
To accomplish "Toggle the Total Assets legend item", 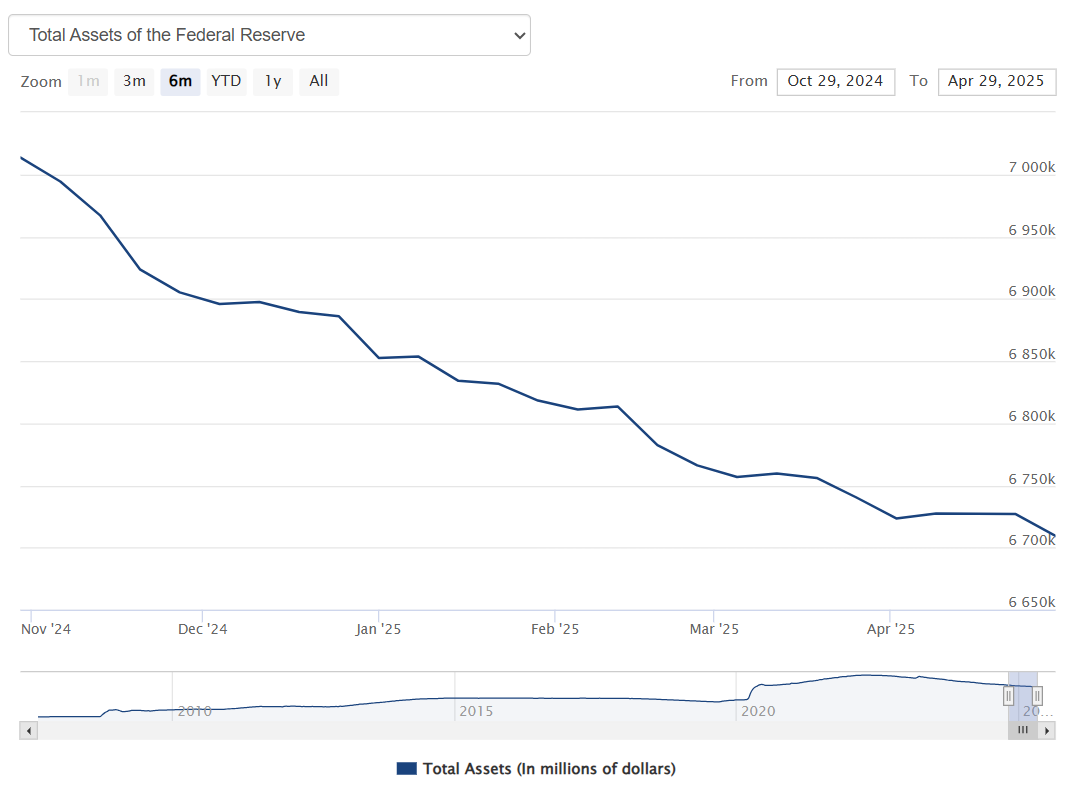I will tap(536, 769).
